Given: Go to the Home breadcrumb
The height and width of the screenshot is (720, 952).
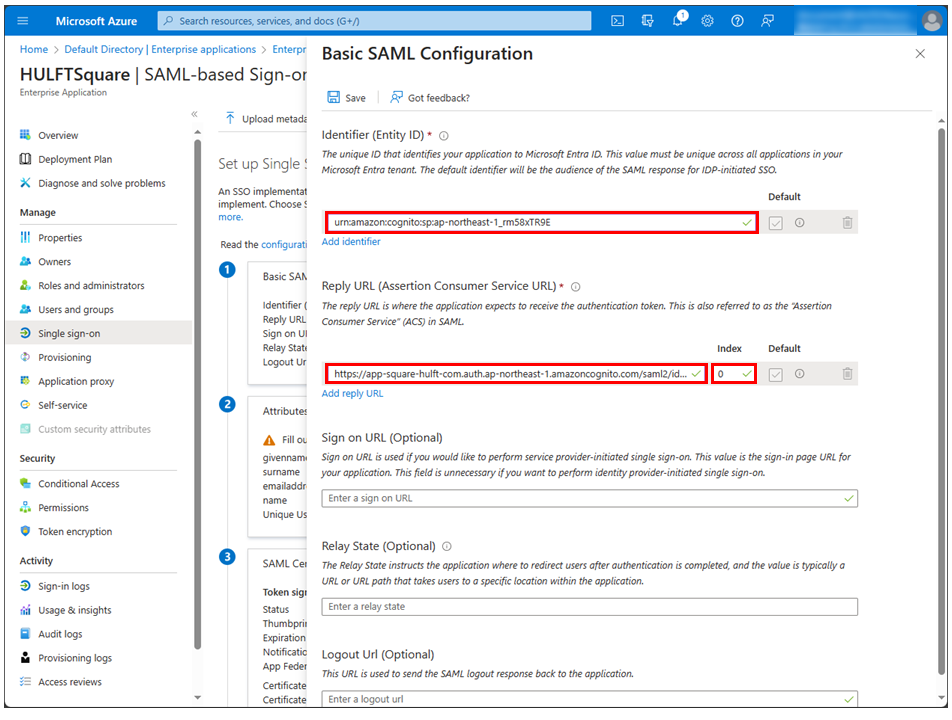Looking at the screenshot, I should coord(33,49).
